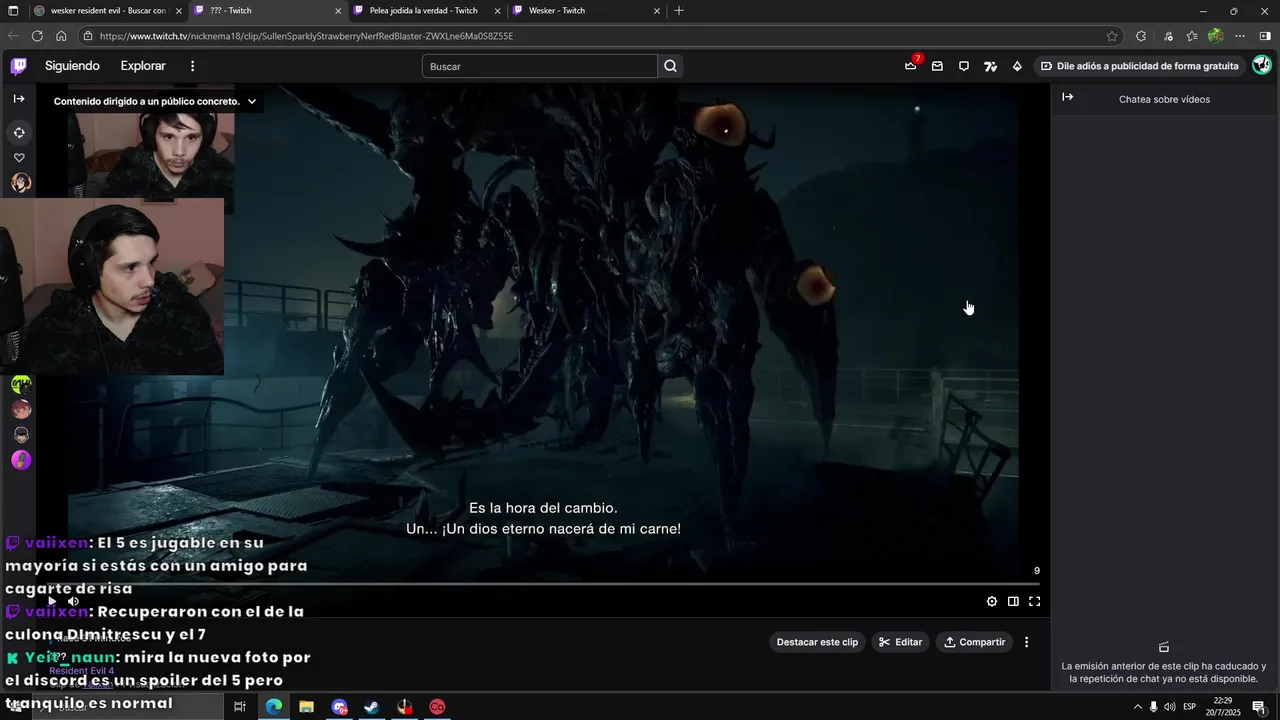The height and width of the screenshot is (720, 1280).
Task: Open Discord on the taskbar
Action: tap(339, 707)
